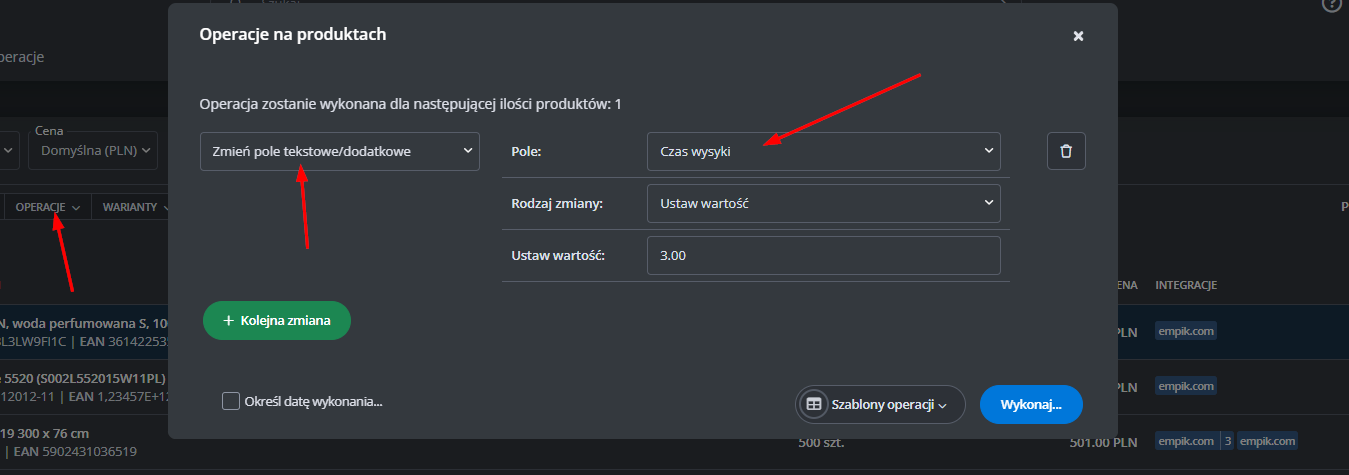This screenshot has height=475, width=1349.
Task: Click the plus icon in Kolejna zmiana
Action: tap(228, 320)
